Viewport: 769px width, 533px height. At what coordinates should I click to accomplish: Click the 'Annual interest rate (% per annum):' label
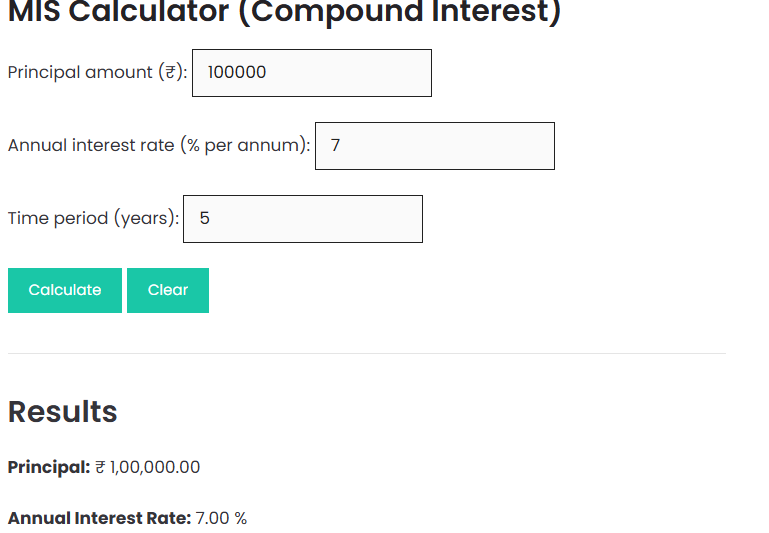(x=159, y=146)
